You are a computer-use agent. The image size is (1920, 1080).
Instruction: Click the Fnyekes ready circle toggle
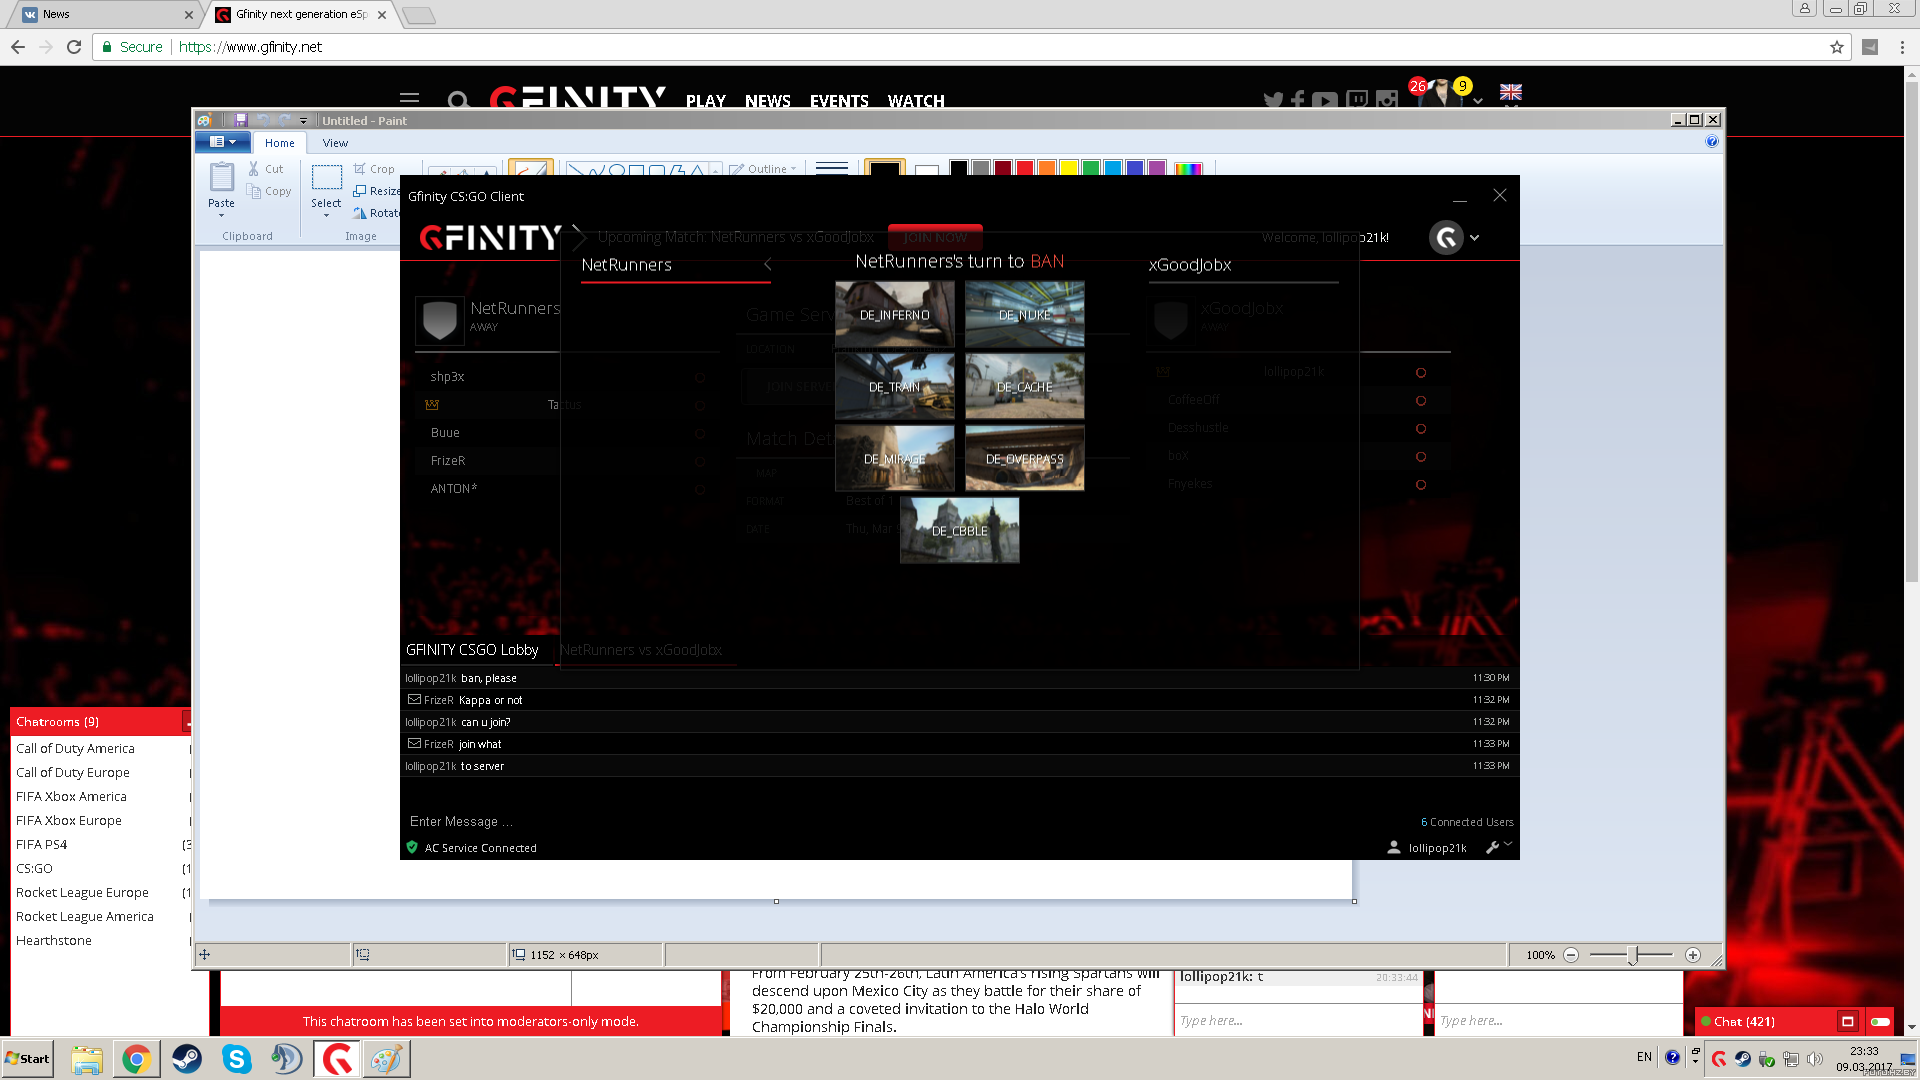[x=1420, y=484]
